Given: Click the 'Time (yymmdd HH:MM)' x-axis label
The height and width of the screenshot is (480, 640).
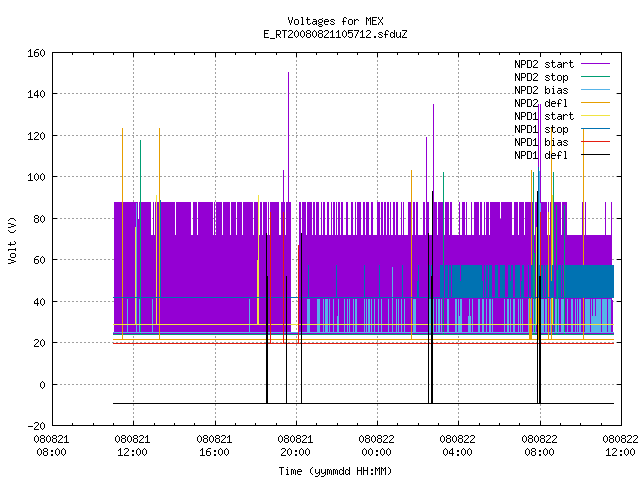Looking at the screenshot, I should pos(335,471).
